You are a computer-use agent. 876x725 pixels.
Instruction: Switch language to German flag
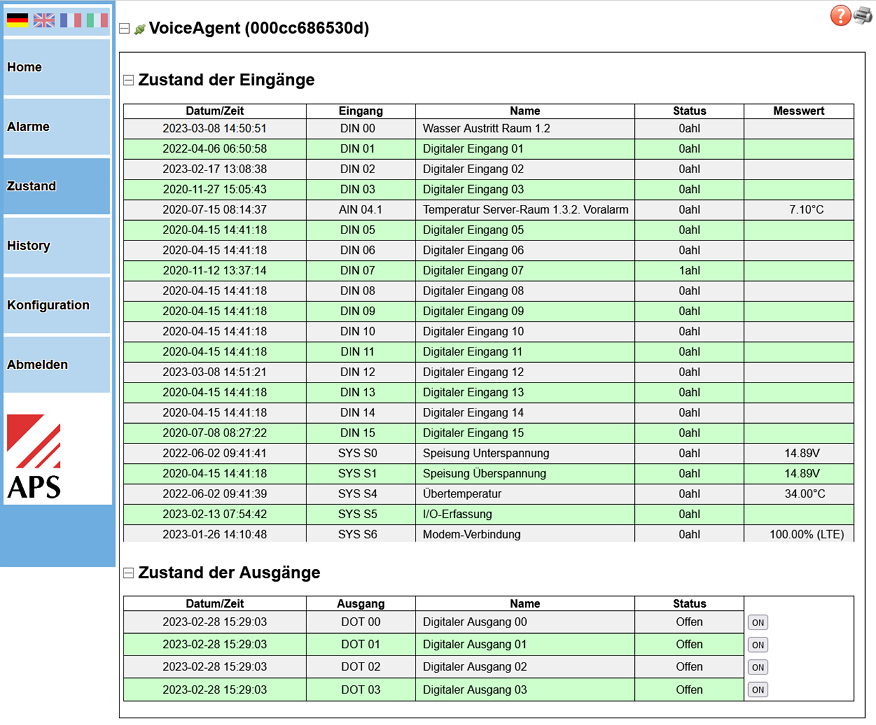17,20
